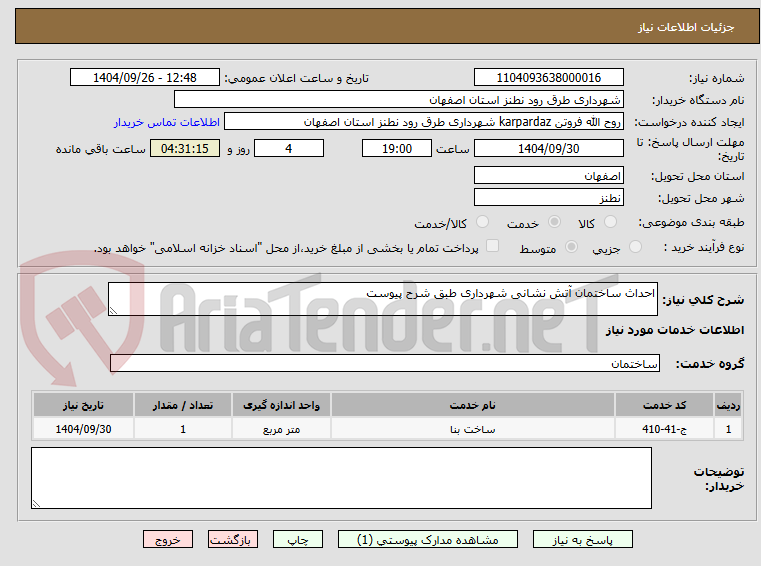The width and height of the screenshot is (761, 566).
Task: Click the service name cell ساخت بنا
Action: coord(473,429)
